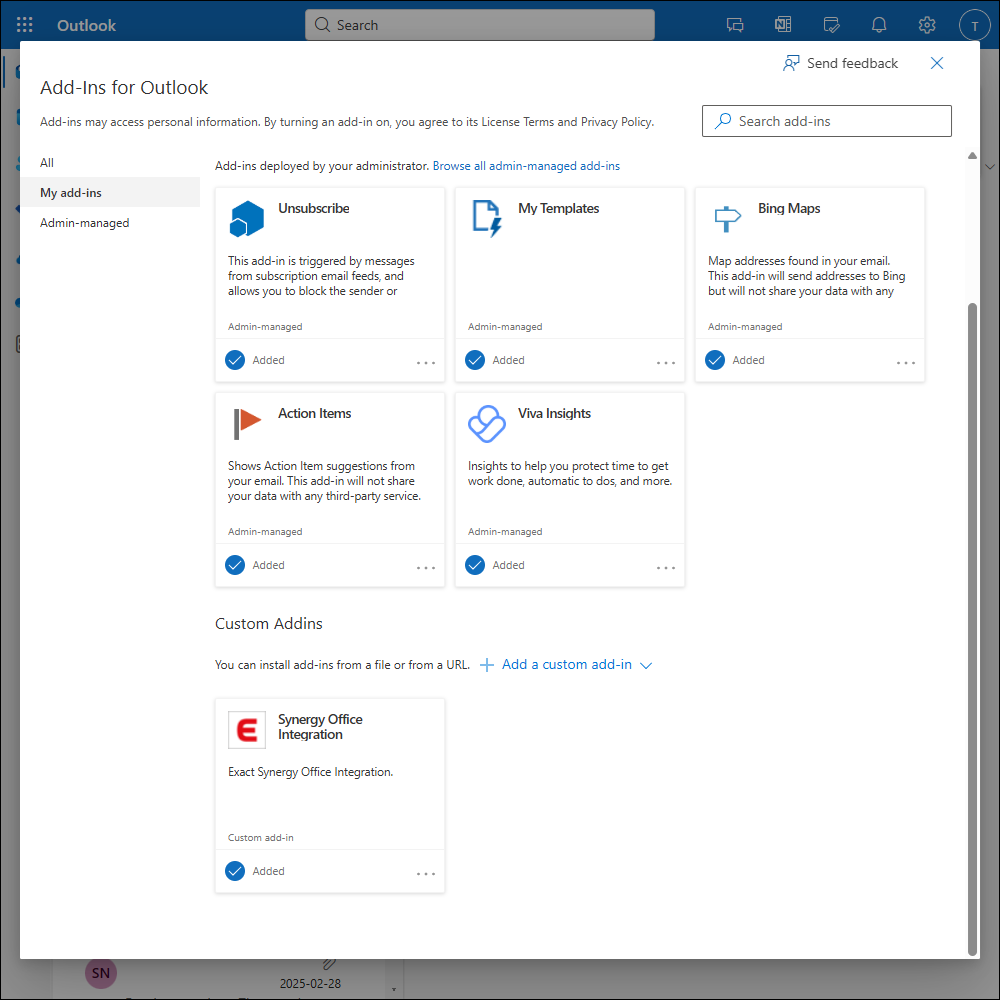The width and height of the screenshot is (1000, 1000).
Task: Select the All category
Action: click(47, 163)
